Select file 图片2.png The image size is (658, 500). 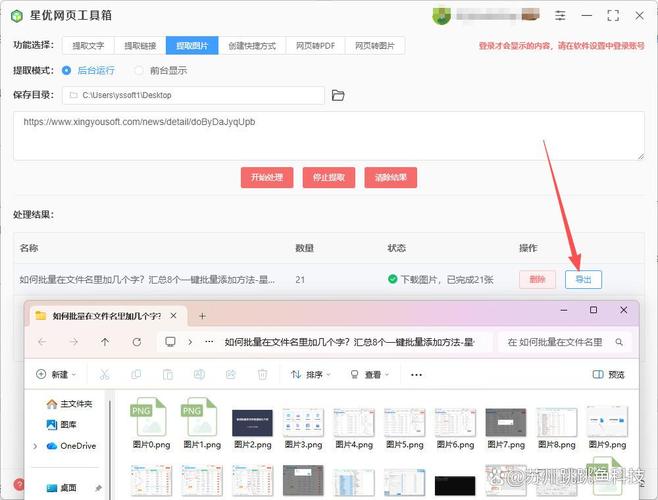point(253,428)
